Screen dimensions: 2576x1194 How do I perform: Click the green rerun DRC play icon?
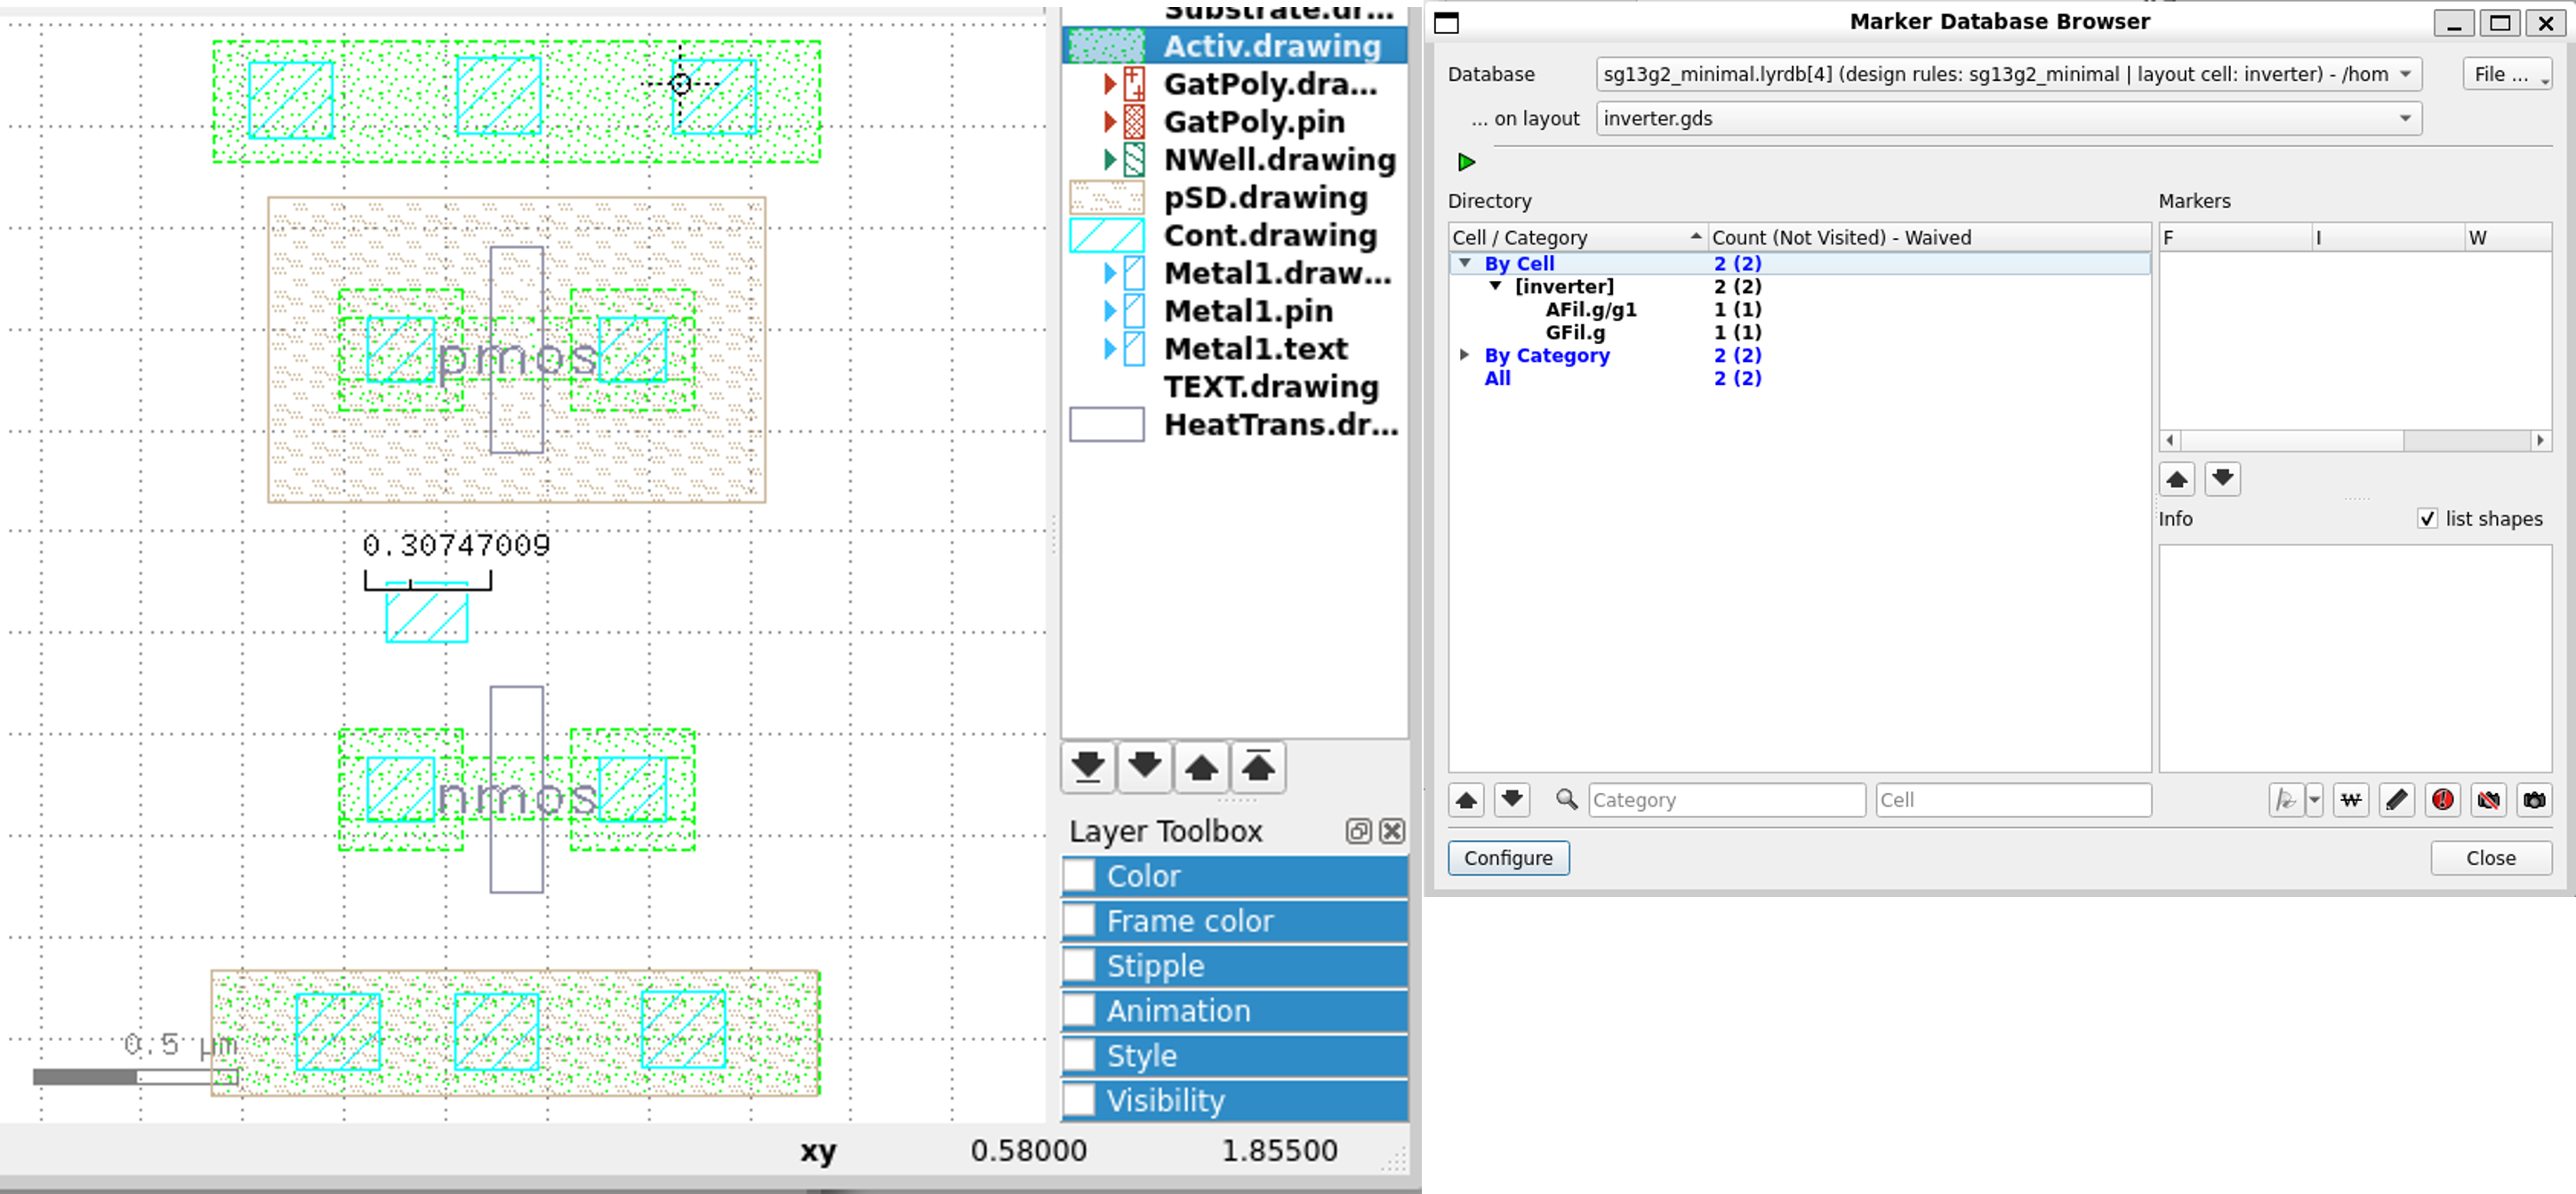click(1466, 162)
